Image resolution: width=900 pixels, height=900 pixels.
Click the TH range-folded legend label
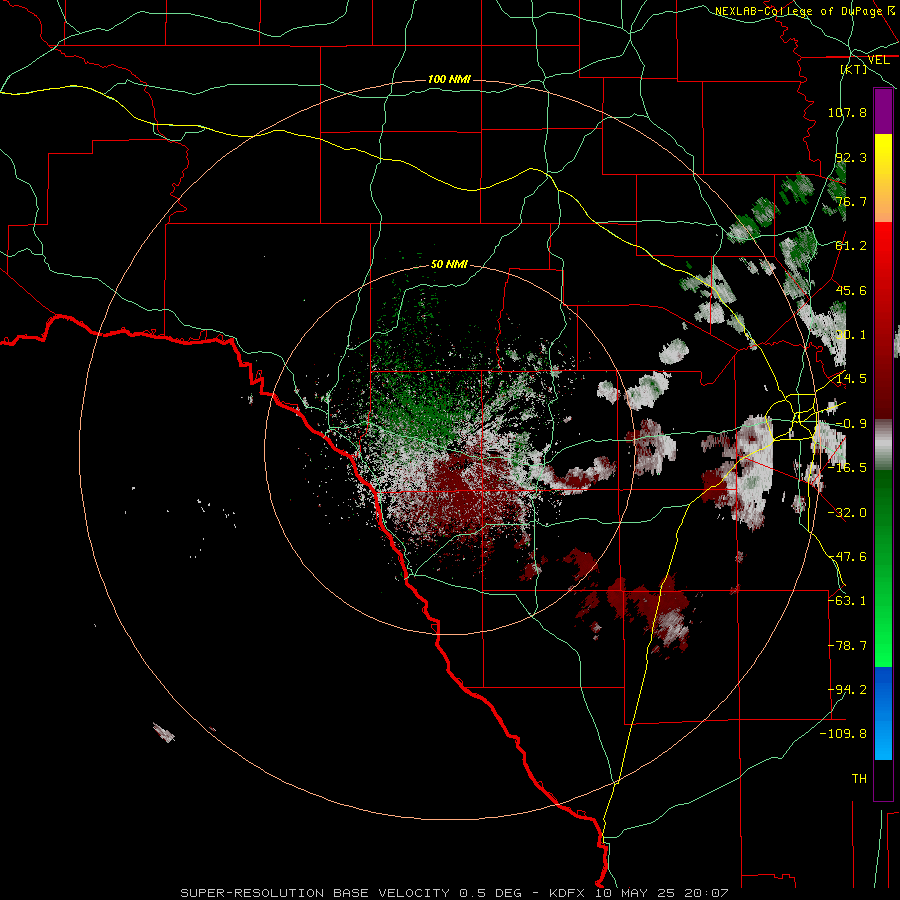pos(859,779)
